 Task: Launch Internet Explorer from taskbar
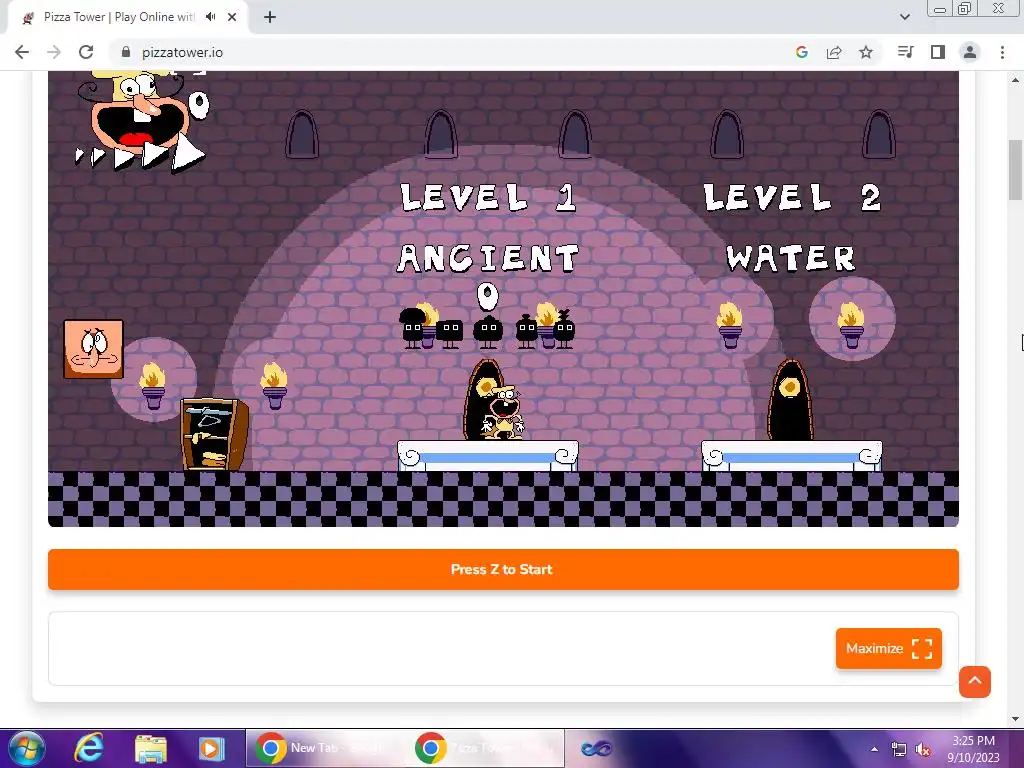tap(89, 748)
